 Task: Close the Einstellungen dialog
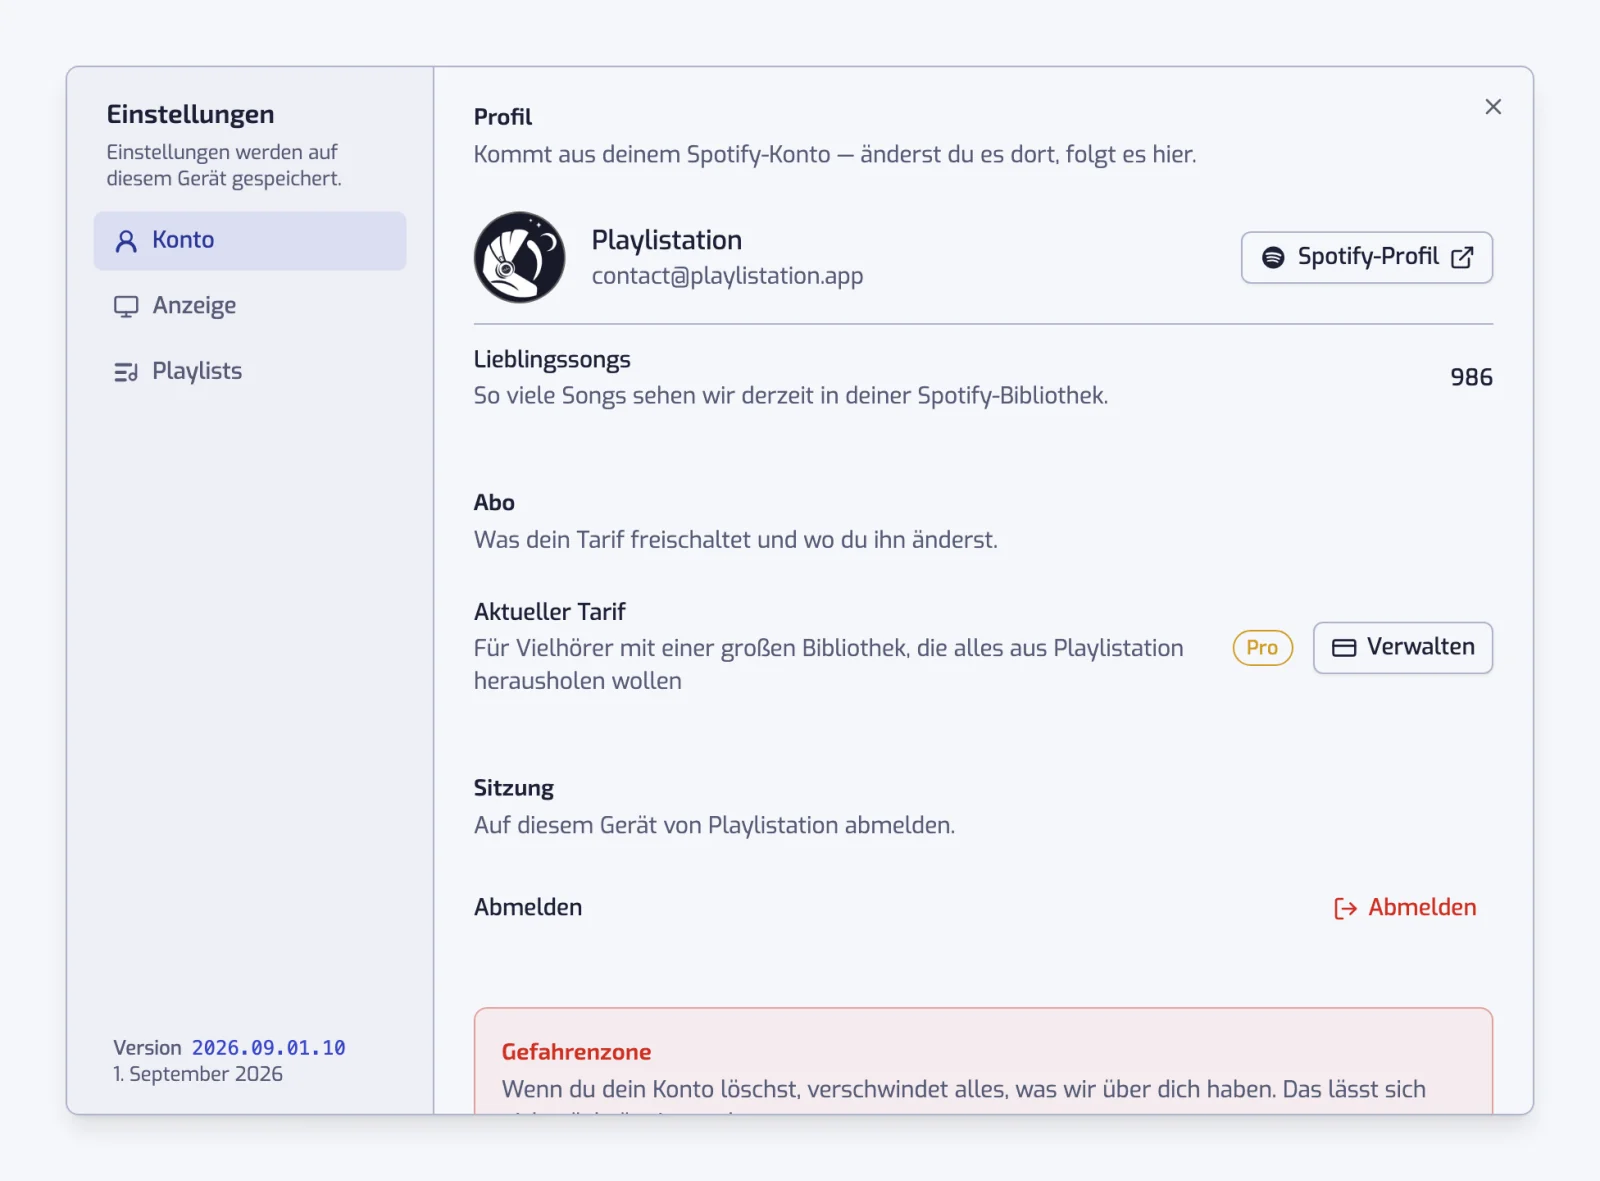[1493, 107]
